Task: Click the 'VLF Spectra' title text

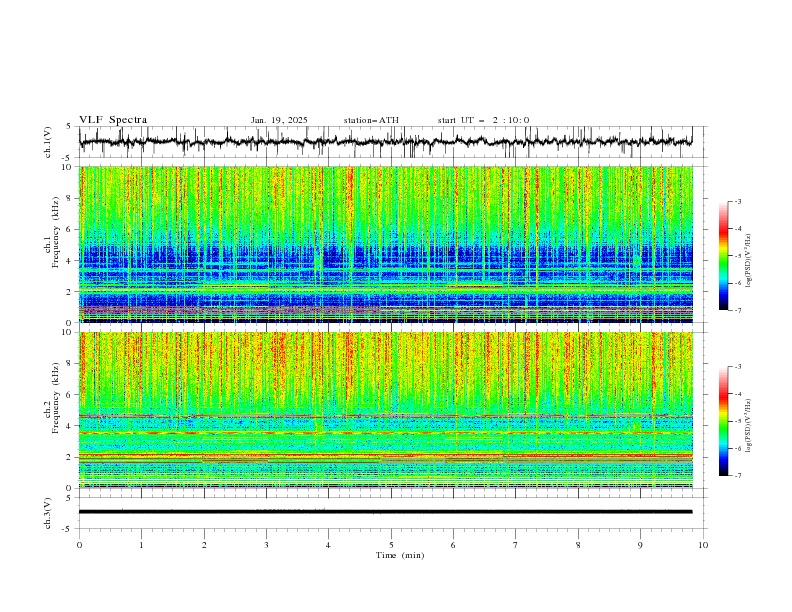Action: pyautogui.click(x=113, y=120)
